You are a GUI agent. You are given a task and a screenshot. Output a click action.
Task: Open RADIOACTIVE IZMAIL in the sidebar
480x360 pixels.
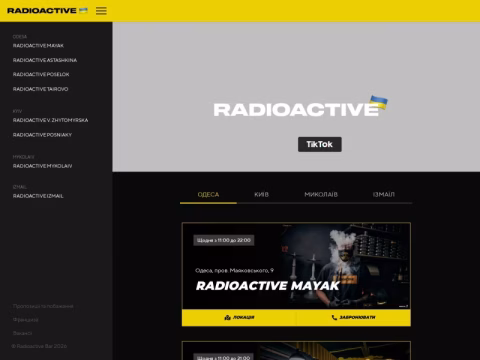38,196
